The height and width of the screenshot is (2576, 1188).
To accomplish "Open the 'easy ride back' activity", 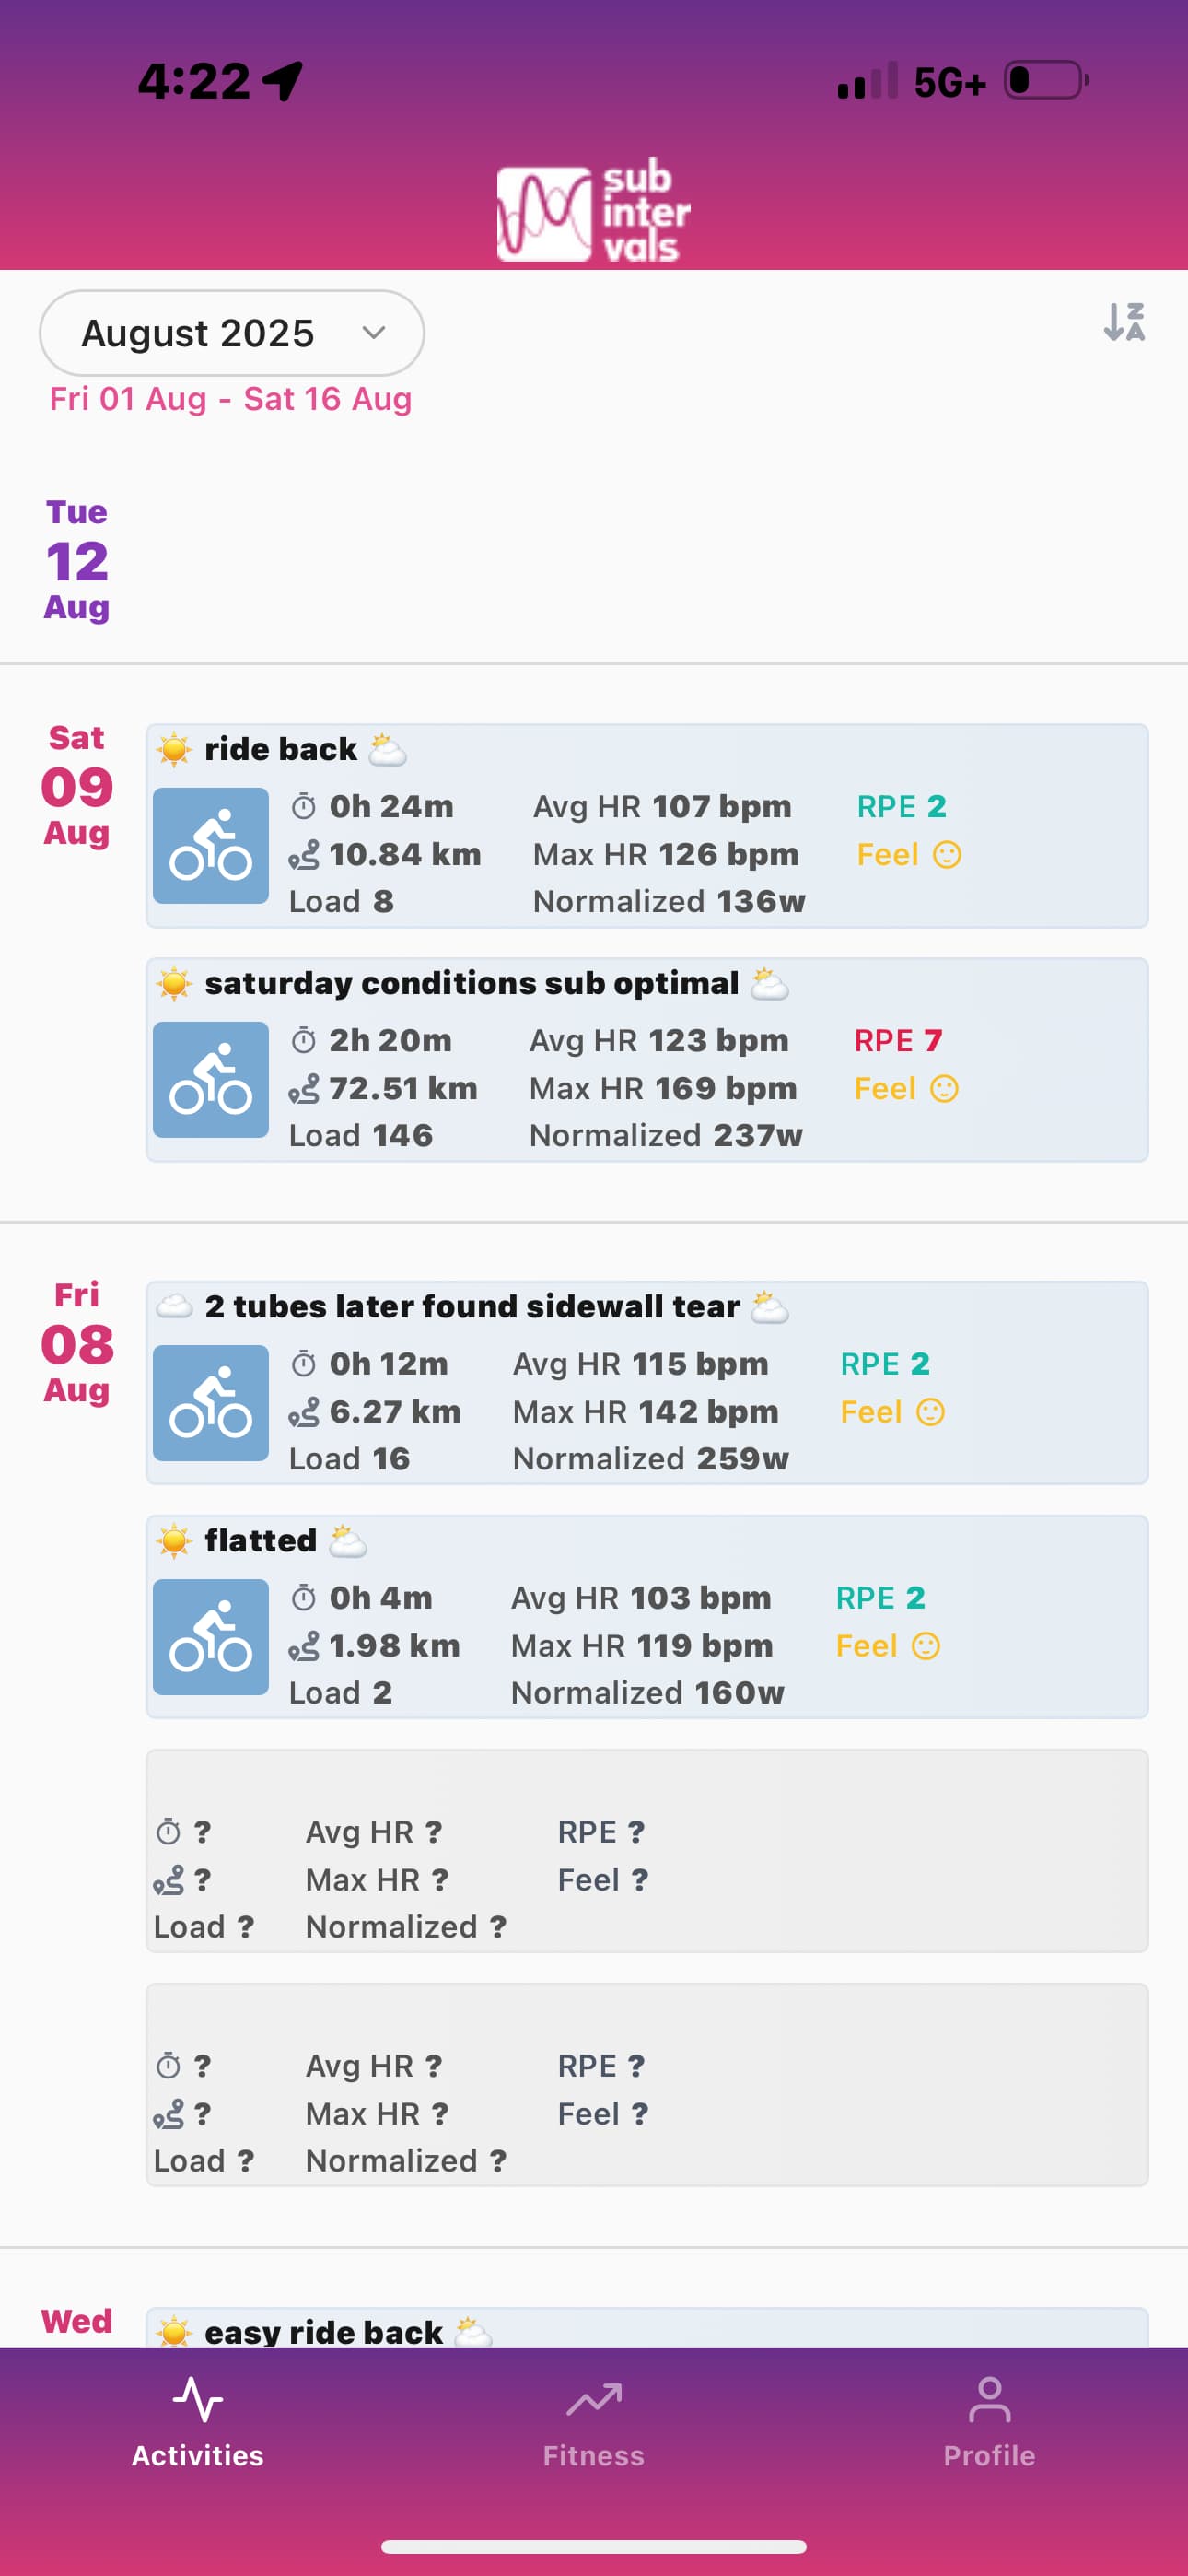I will (324, 2331).
